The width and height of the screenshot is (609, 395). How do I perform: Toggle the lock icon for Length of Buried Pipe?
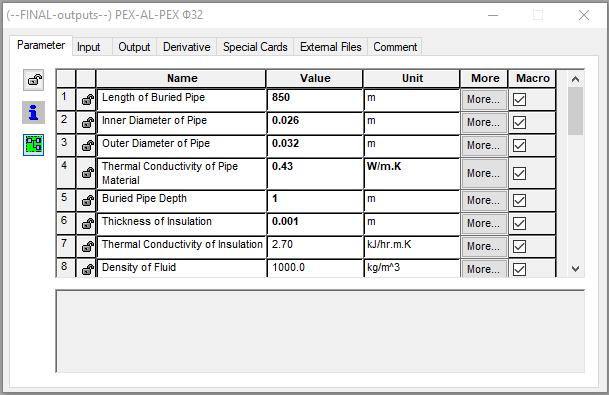click(x=87, y=100)
